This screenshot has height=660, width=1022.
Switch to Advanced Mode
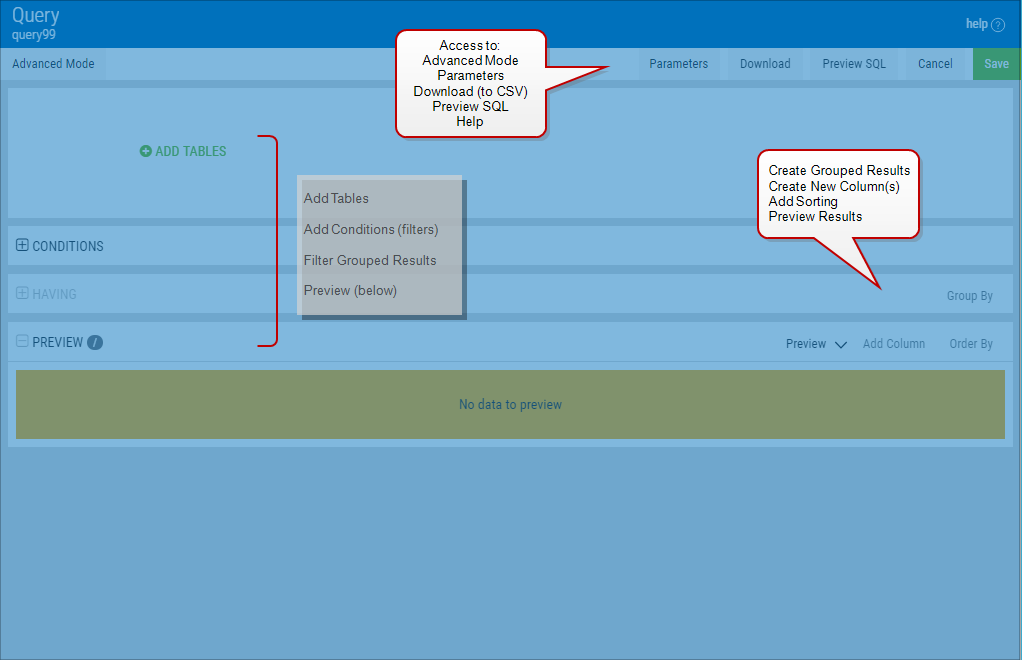click(52, 63)
